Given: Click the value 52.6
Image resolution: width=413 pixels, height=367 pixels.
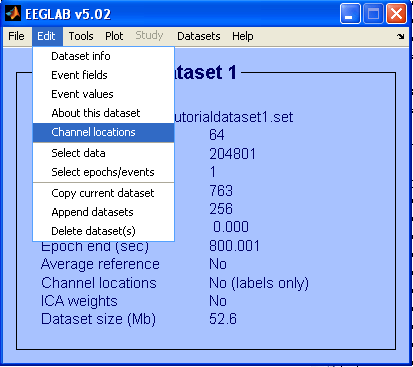Looking at the screenshot, I should (223, 319).
